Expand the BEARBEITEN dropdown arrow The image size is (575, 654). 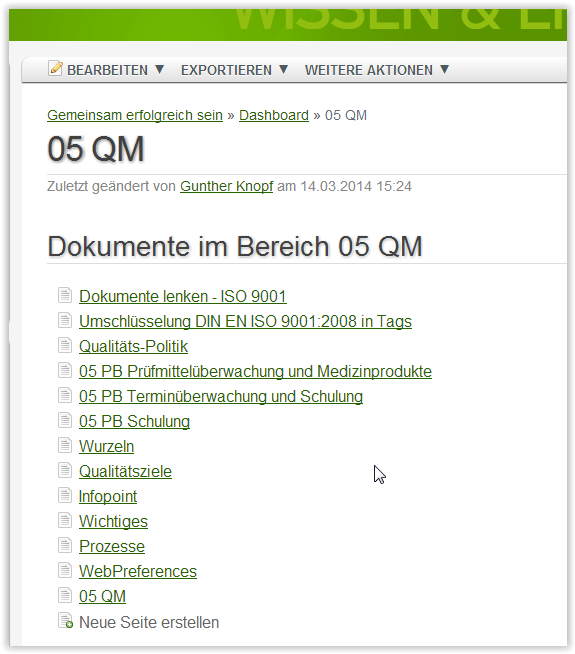point(159,69)
